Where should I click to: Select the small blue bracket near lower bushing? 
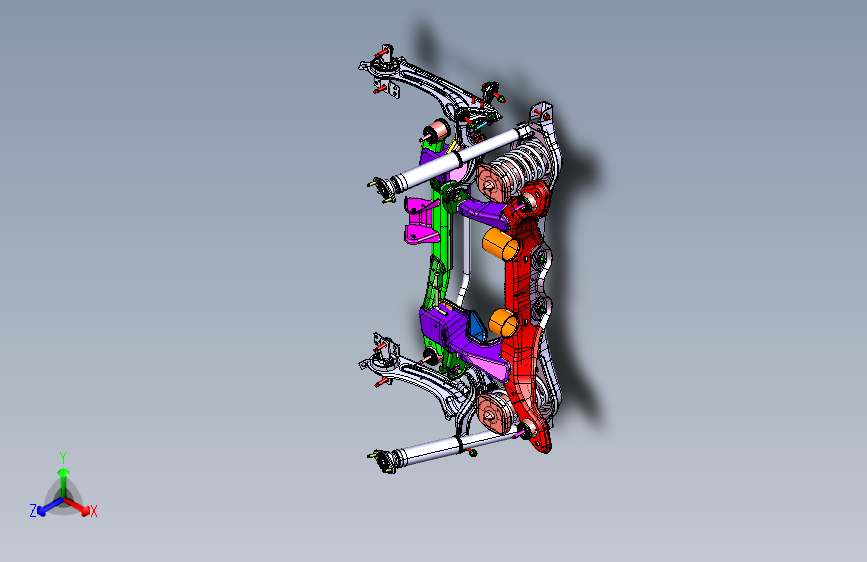pos(478,327)
